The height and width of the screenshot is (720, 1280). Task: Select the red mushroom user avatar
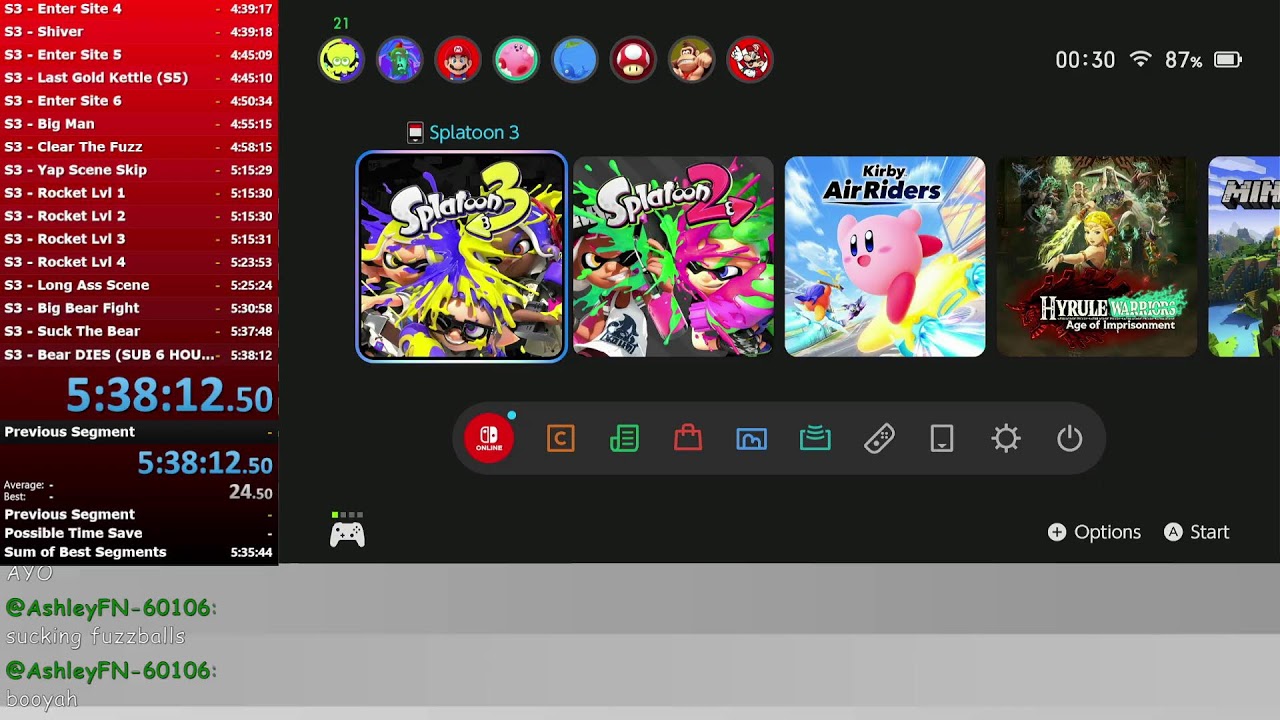click(633, 61)
